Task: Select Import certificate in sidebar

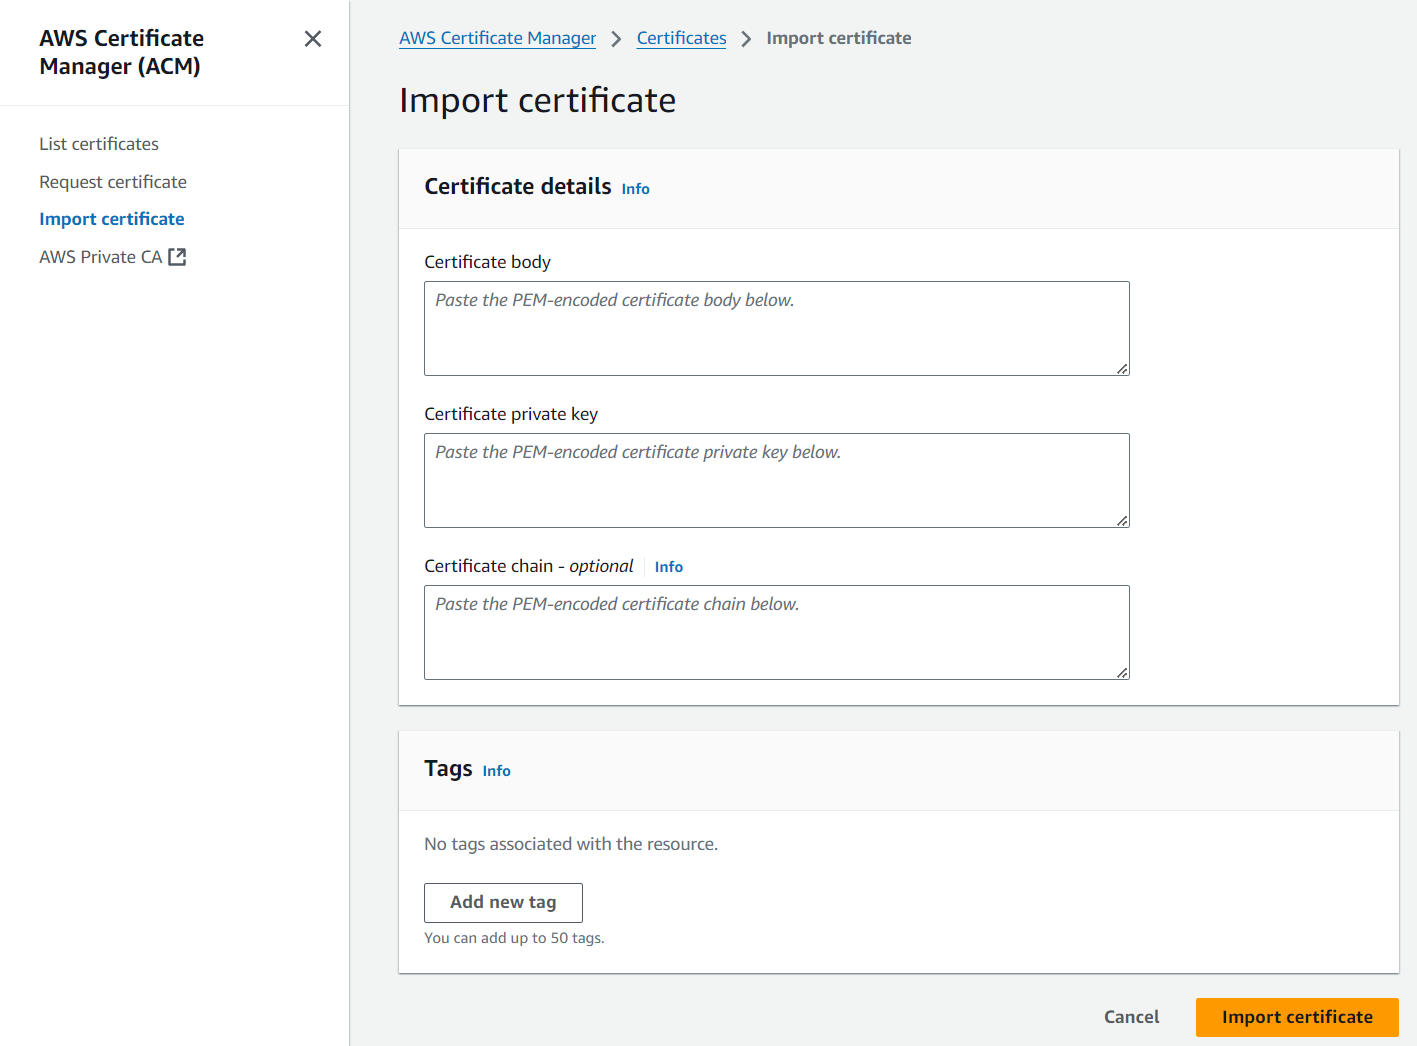Action: point(112,219)
